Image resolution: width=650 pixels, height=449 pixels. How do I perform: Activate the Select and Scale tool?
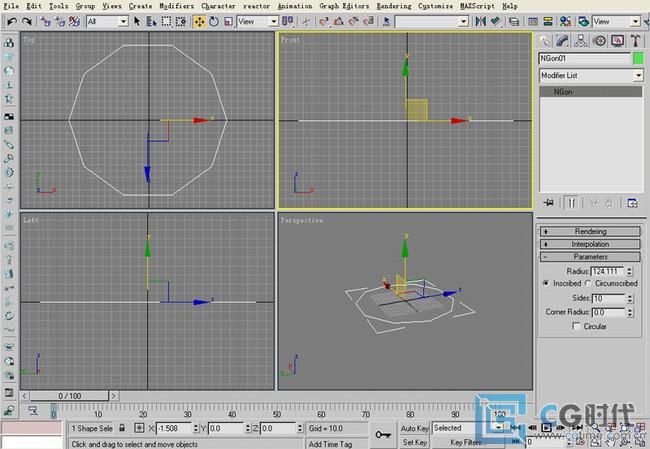click(x=228, y=21)
